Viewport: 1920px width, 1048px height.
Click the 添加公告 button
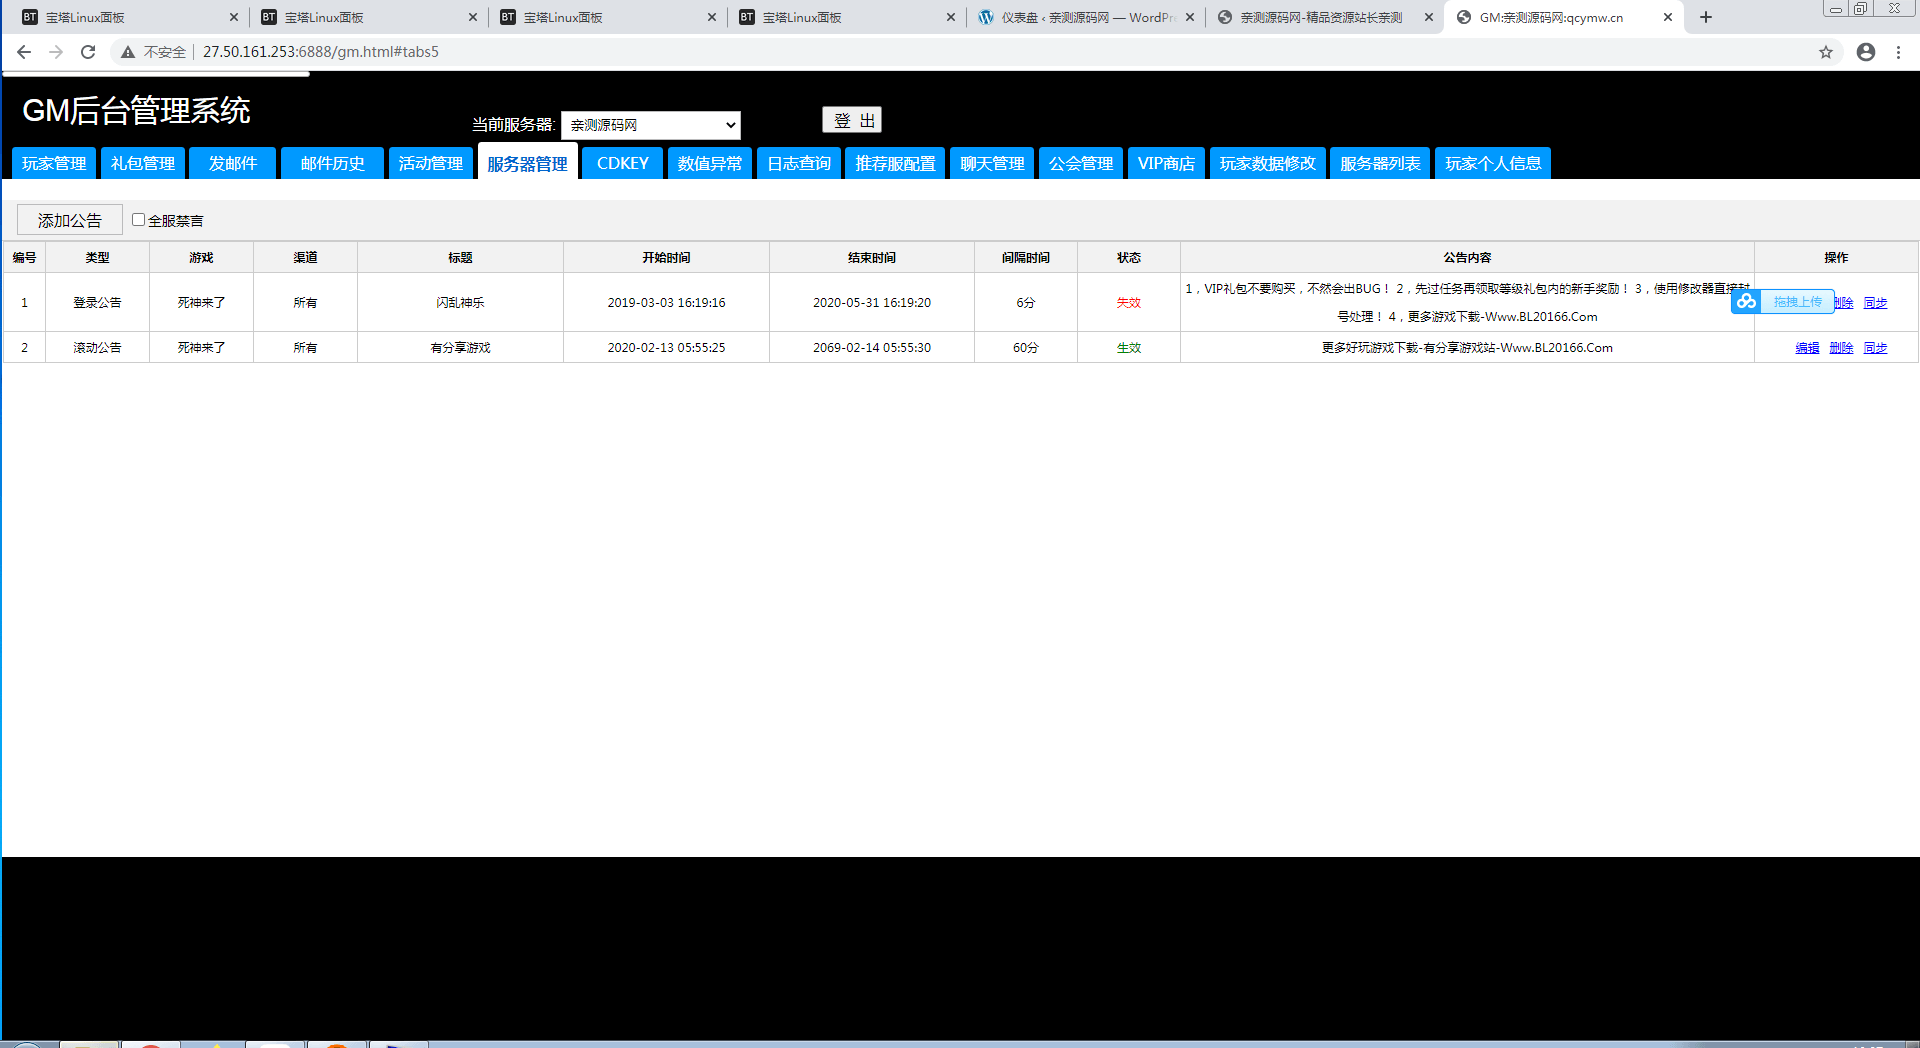coord(70,220)
